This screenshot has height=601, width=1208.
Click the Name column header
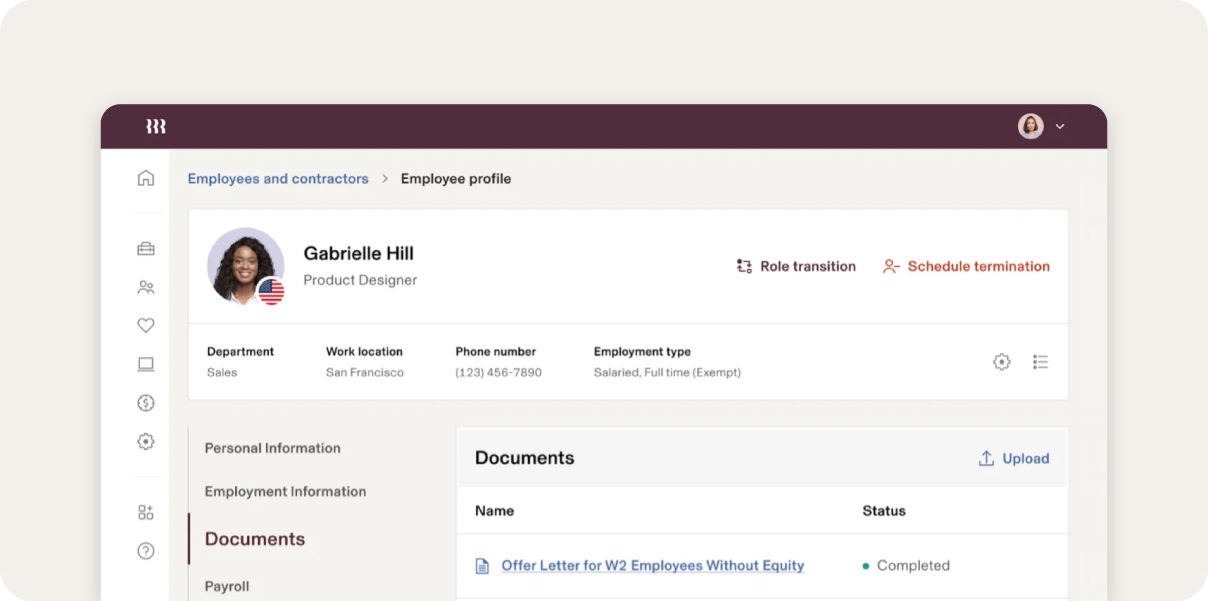[494, 511]
